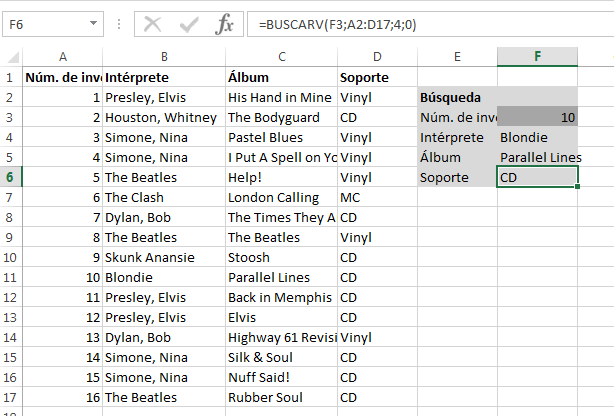This screenshot has width=614, height=416.
Task: Click the BUSCARV formula in formula bar
Action: (x=337, y=25)
